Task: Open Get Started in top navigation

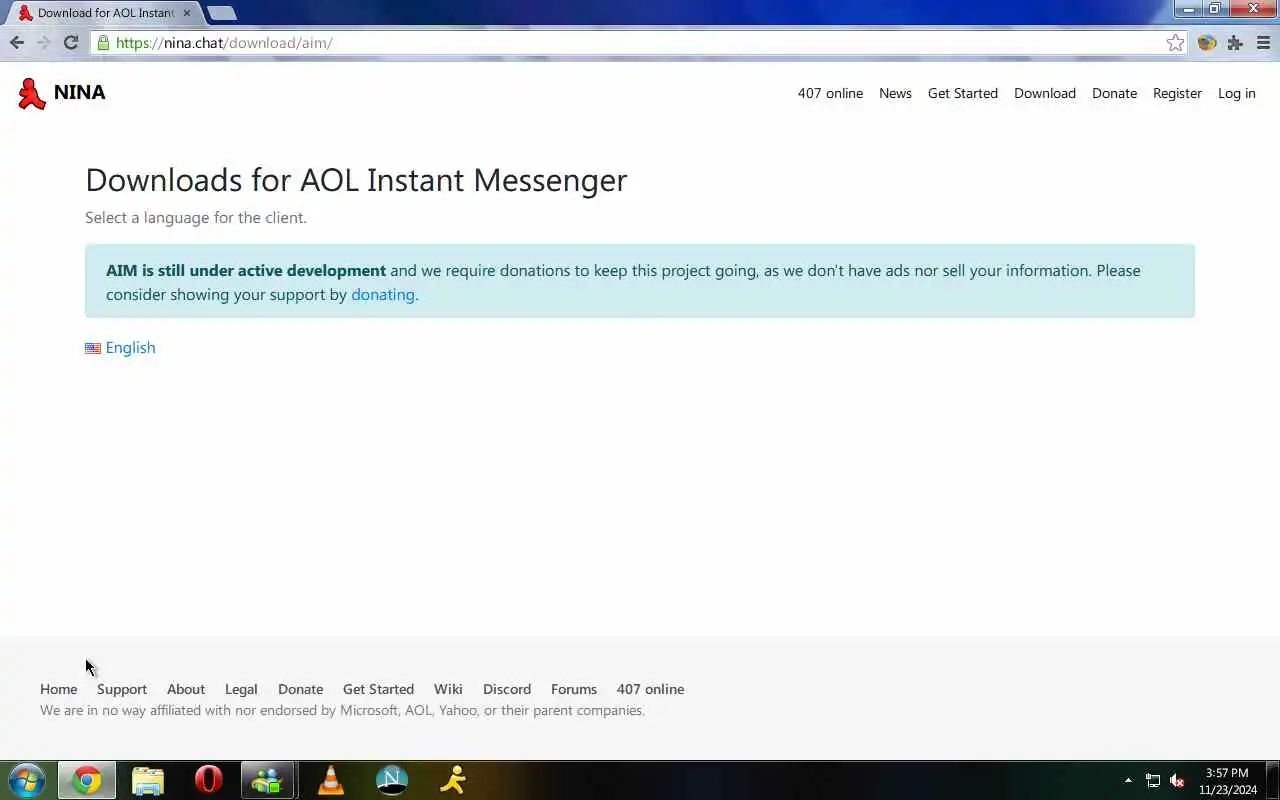Action: (x=963, y=93)
